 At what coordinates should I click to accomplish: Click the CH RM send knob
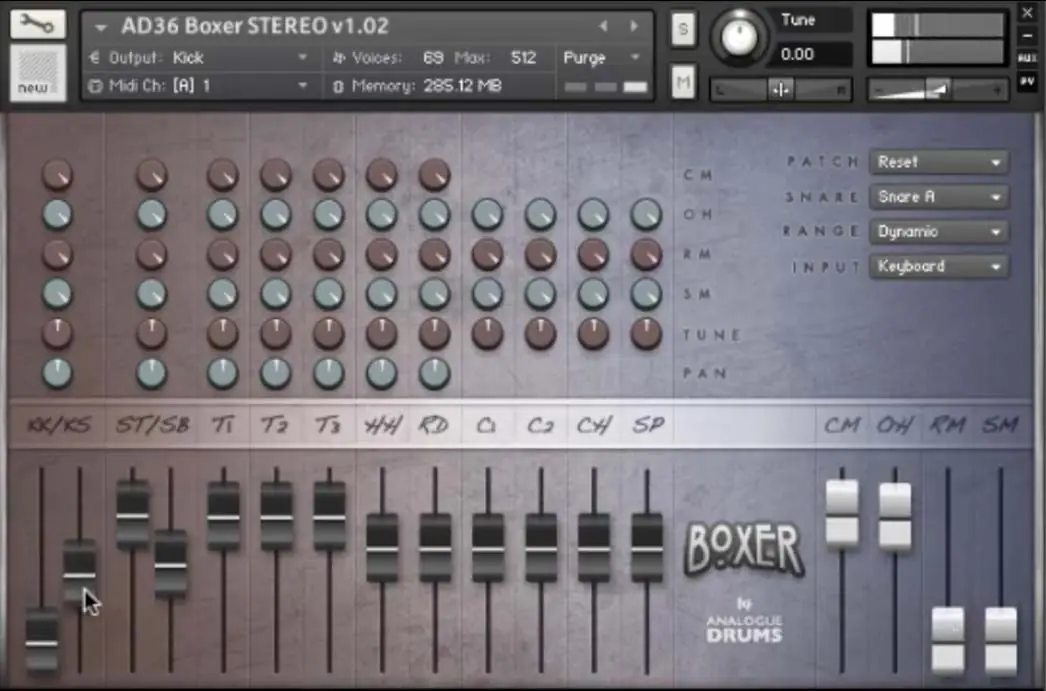point(593,255)
